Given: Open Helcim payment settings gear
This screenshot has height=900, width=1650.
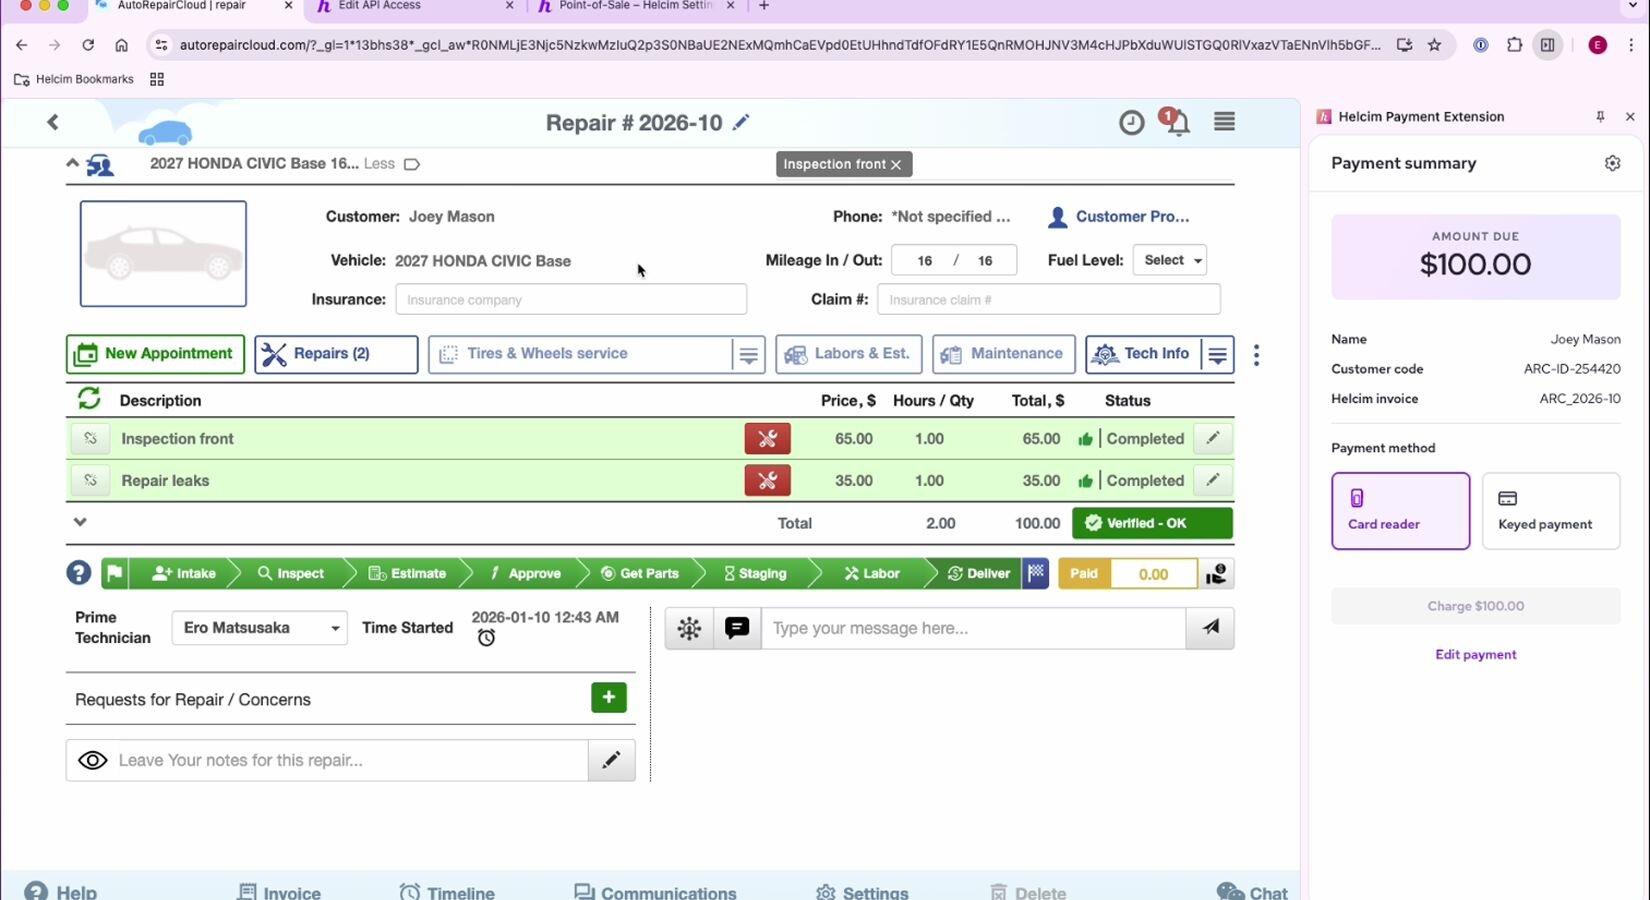Looking at the screenshot, I should point(1612,163).
